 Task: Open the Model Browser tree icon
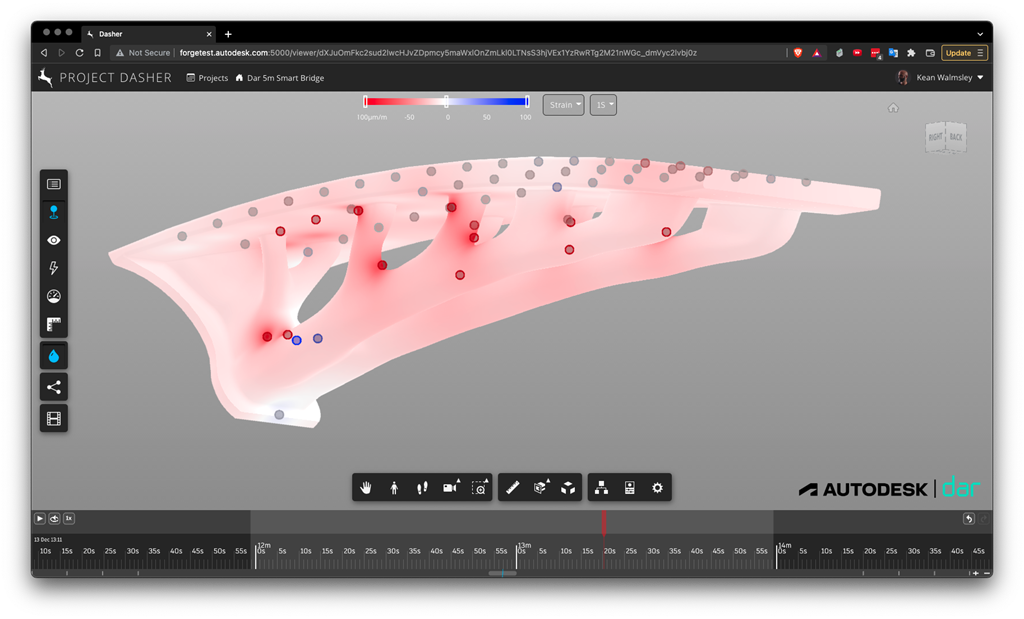602,487
